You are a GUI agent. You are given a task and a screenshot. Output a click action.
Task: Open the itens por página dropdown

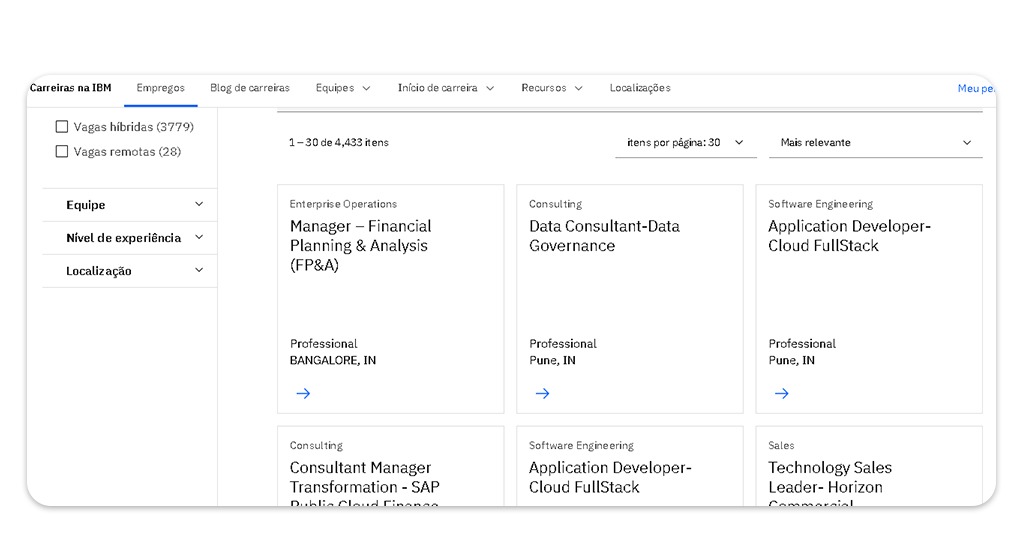686,142
